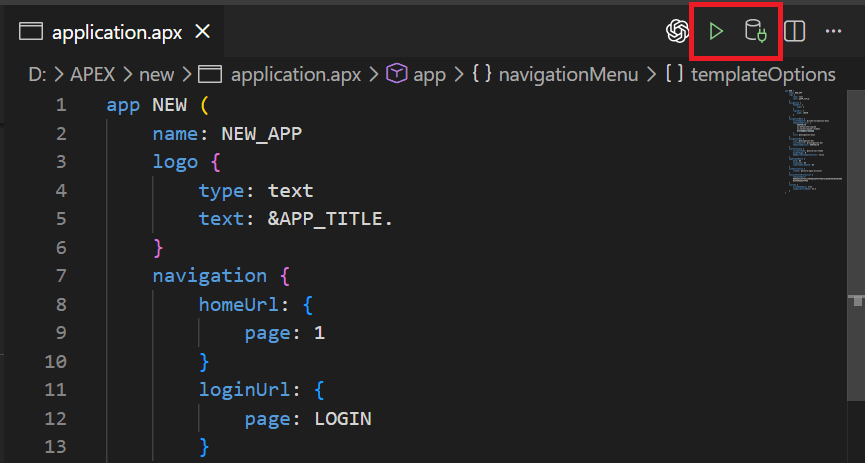Screen dimensions: 865x463
Task: Click the 'page: LOGIN' line
Action: pyautogui.click(x=308, y=418)
